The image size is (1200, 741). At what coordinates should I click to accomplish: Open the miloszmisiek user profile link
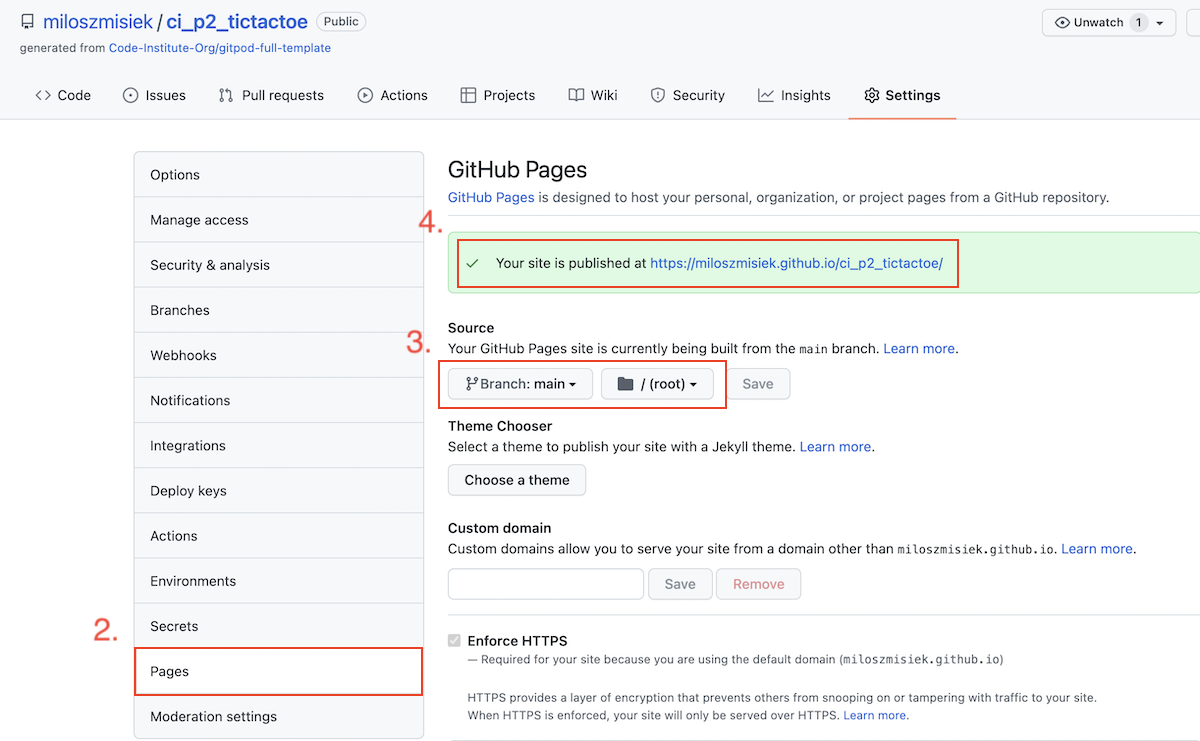96,22
